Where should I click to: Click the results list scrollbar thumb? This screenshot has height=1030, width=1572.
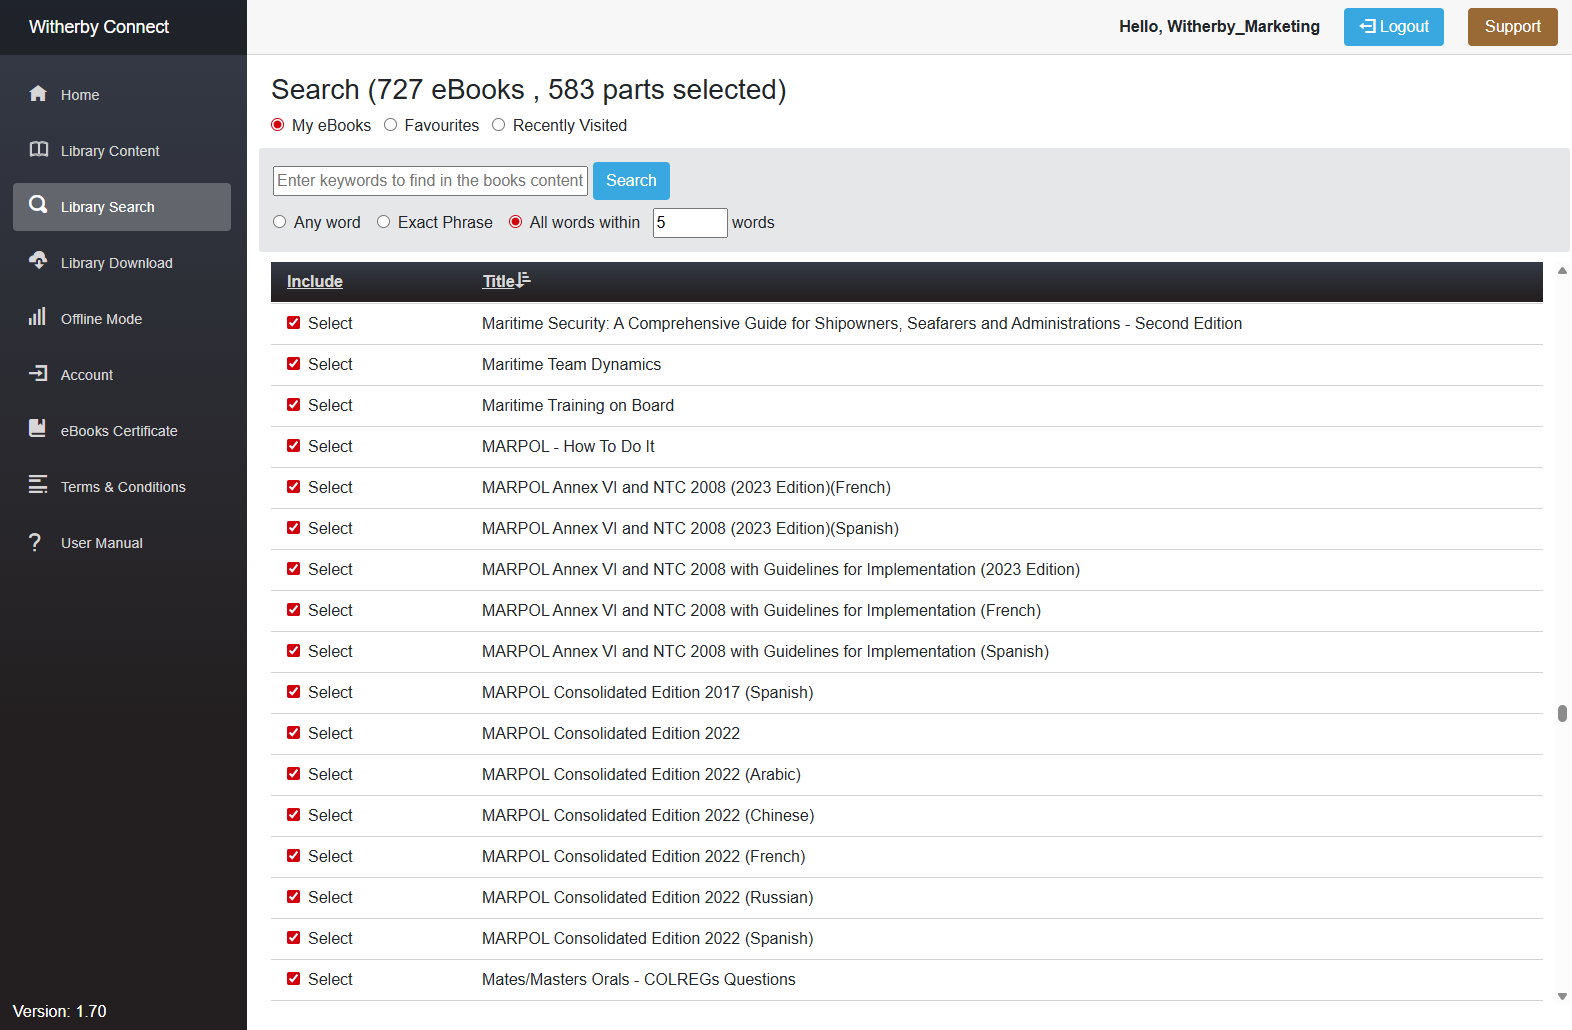tap(1562, 713)
